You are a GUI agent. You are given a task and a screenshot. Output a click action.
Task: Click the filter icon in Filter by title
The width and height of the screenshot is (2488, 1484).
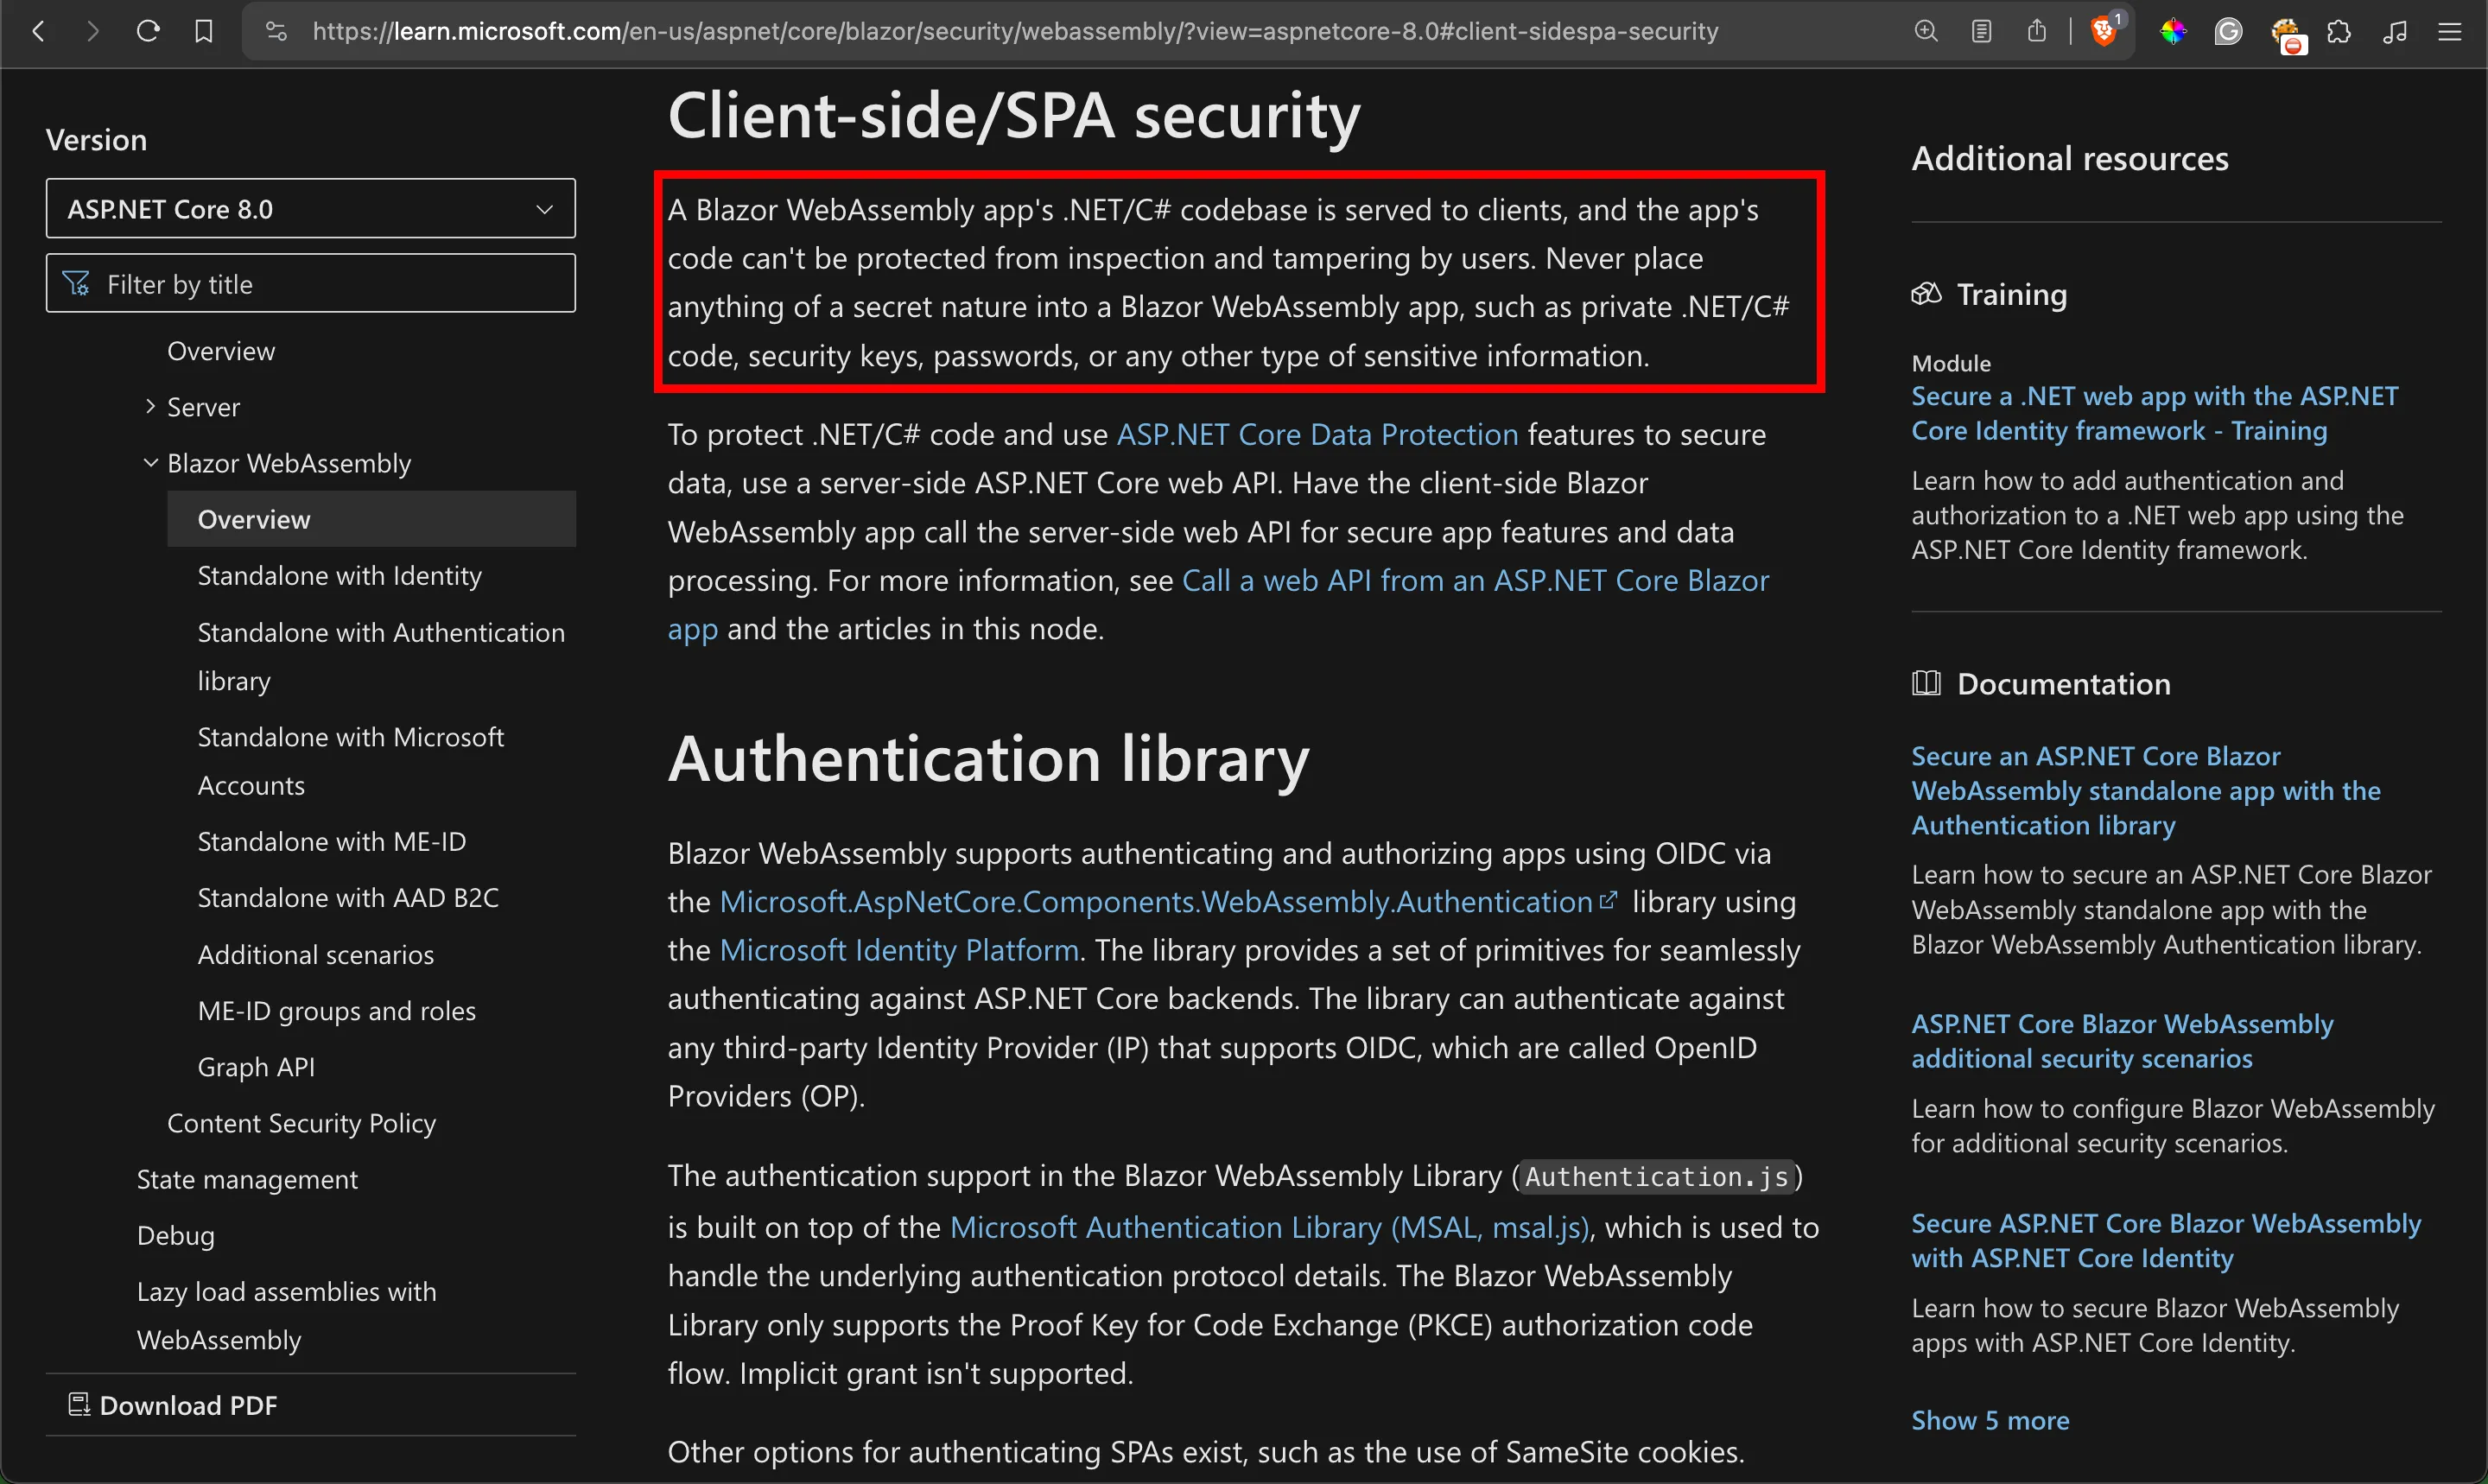click(x=77, y=284)
